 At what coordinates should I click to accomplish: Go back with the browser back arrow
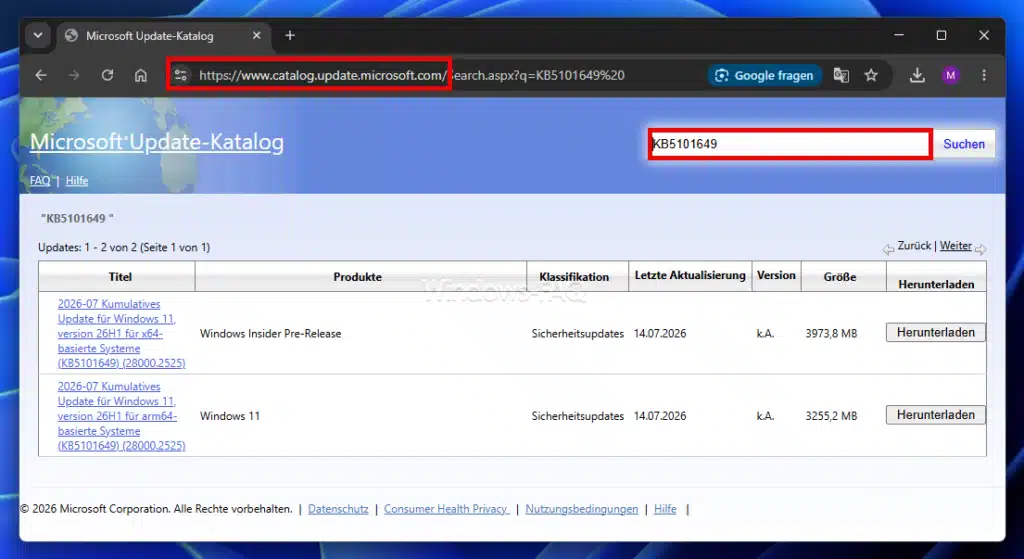[x=41, y=75]
